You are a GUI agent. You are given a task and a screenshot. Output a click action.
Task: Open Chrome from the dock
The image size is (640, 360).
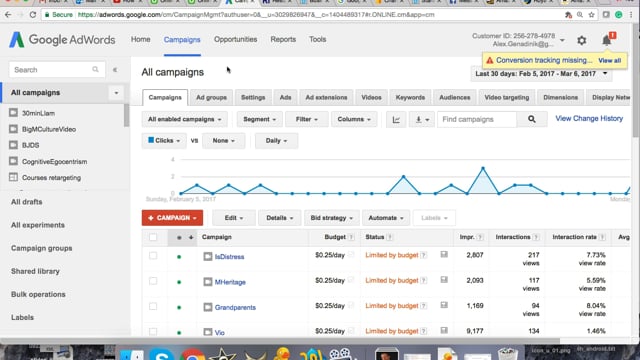(x=192, y=354)
